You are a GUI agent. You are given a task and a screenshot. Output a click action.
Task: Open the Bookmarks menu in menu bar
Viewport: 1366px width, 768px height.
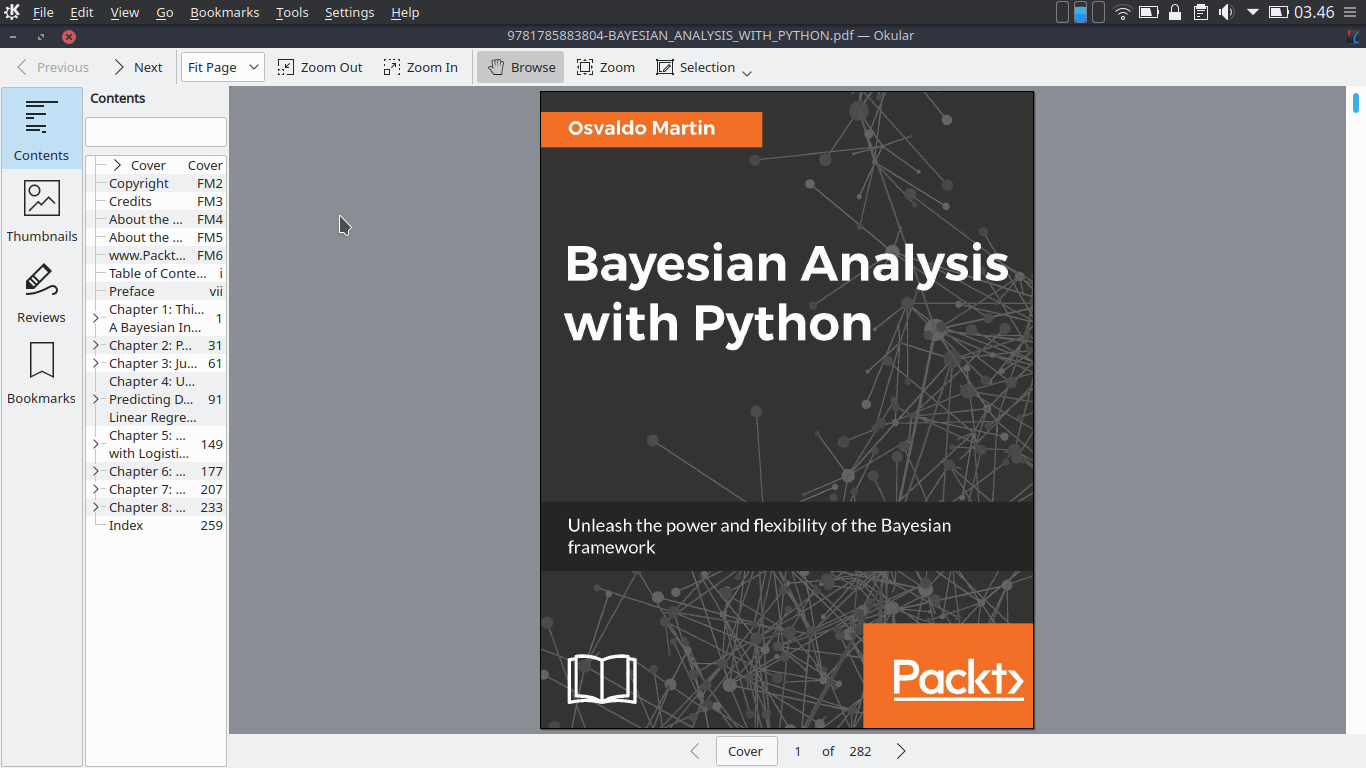(x=225, y=12)
